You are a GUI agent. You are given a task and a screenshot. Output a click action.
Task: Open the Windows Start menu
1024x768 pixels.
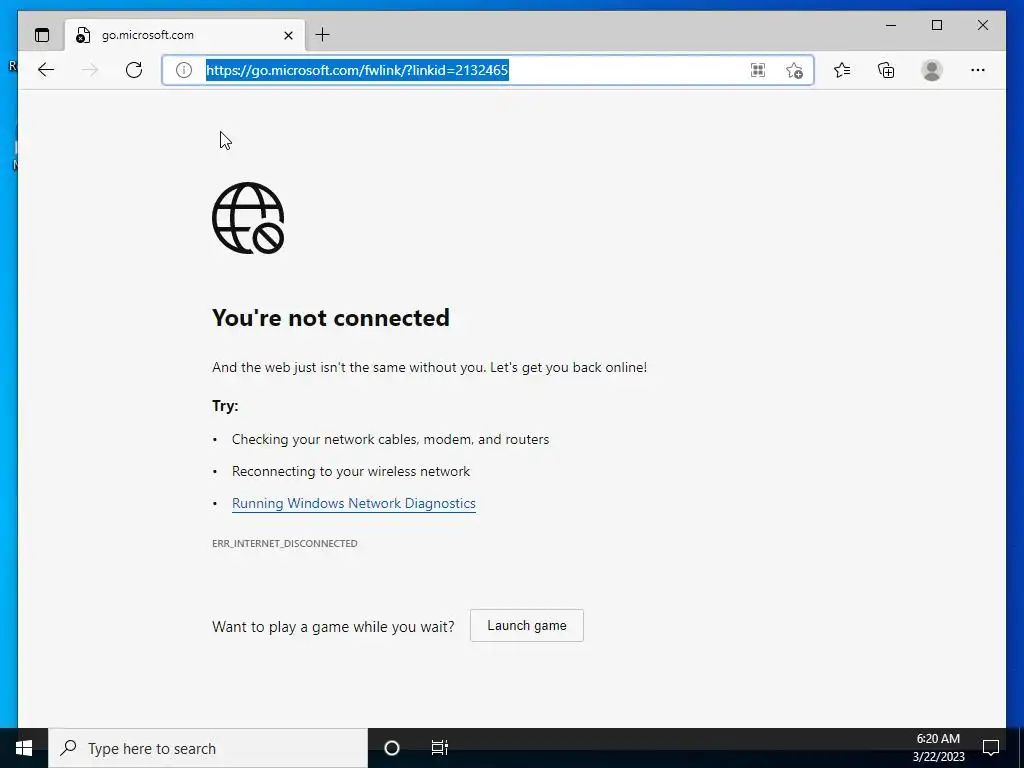(24, 748)
